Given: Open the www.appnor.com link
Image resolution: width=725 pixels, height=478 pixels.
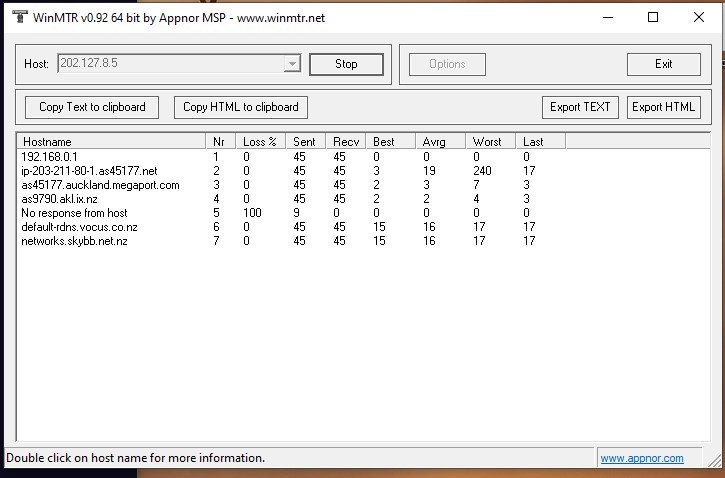Looking at the screenshot, I should pyautogui.click(x=642, y=458).
